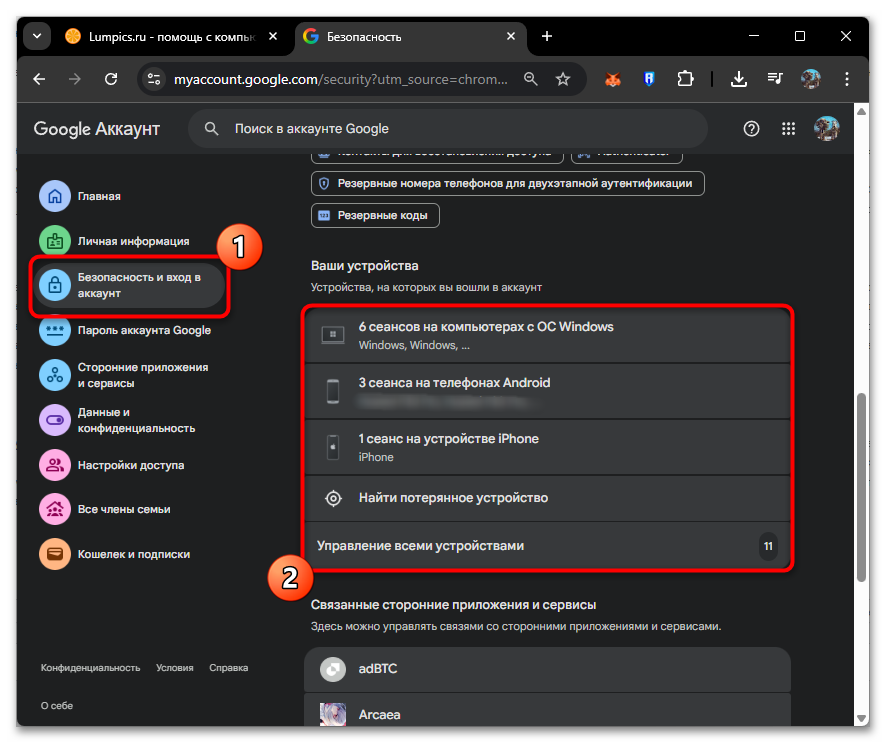This screenshot has width=886, height=743.
Task: Click Условия footer link
Action: pos(175,668)
